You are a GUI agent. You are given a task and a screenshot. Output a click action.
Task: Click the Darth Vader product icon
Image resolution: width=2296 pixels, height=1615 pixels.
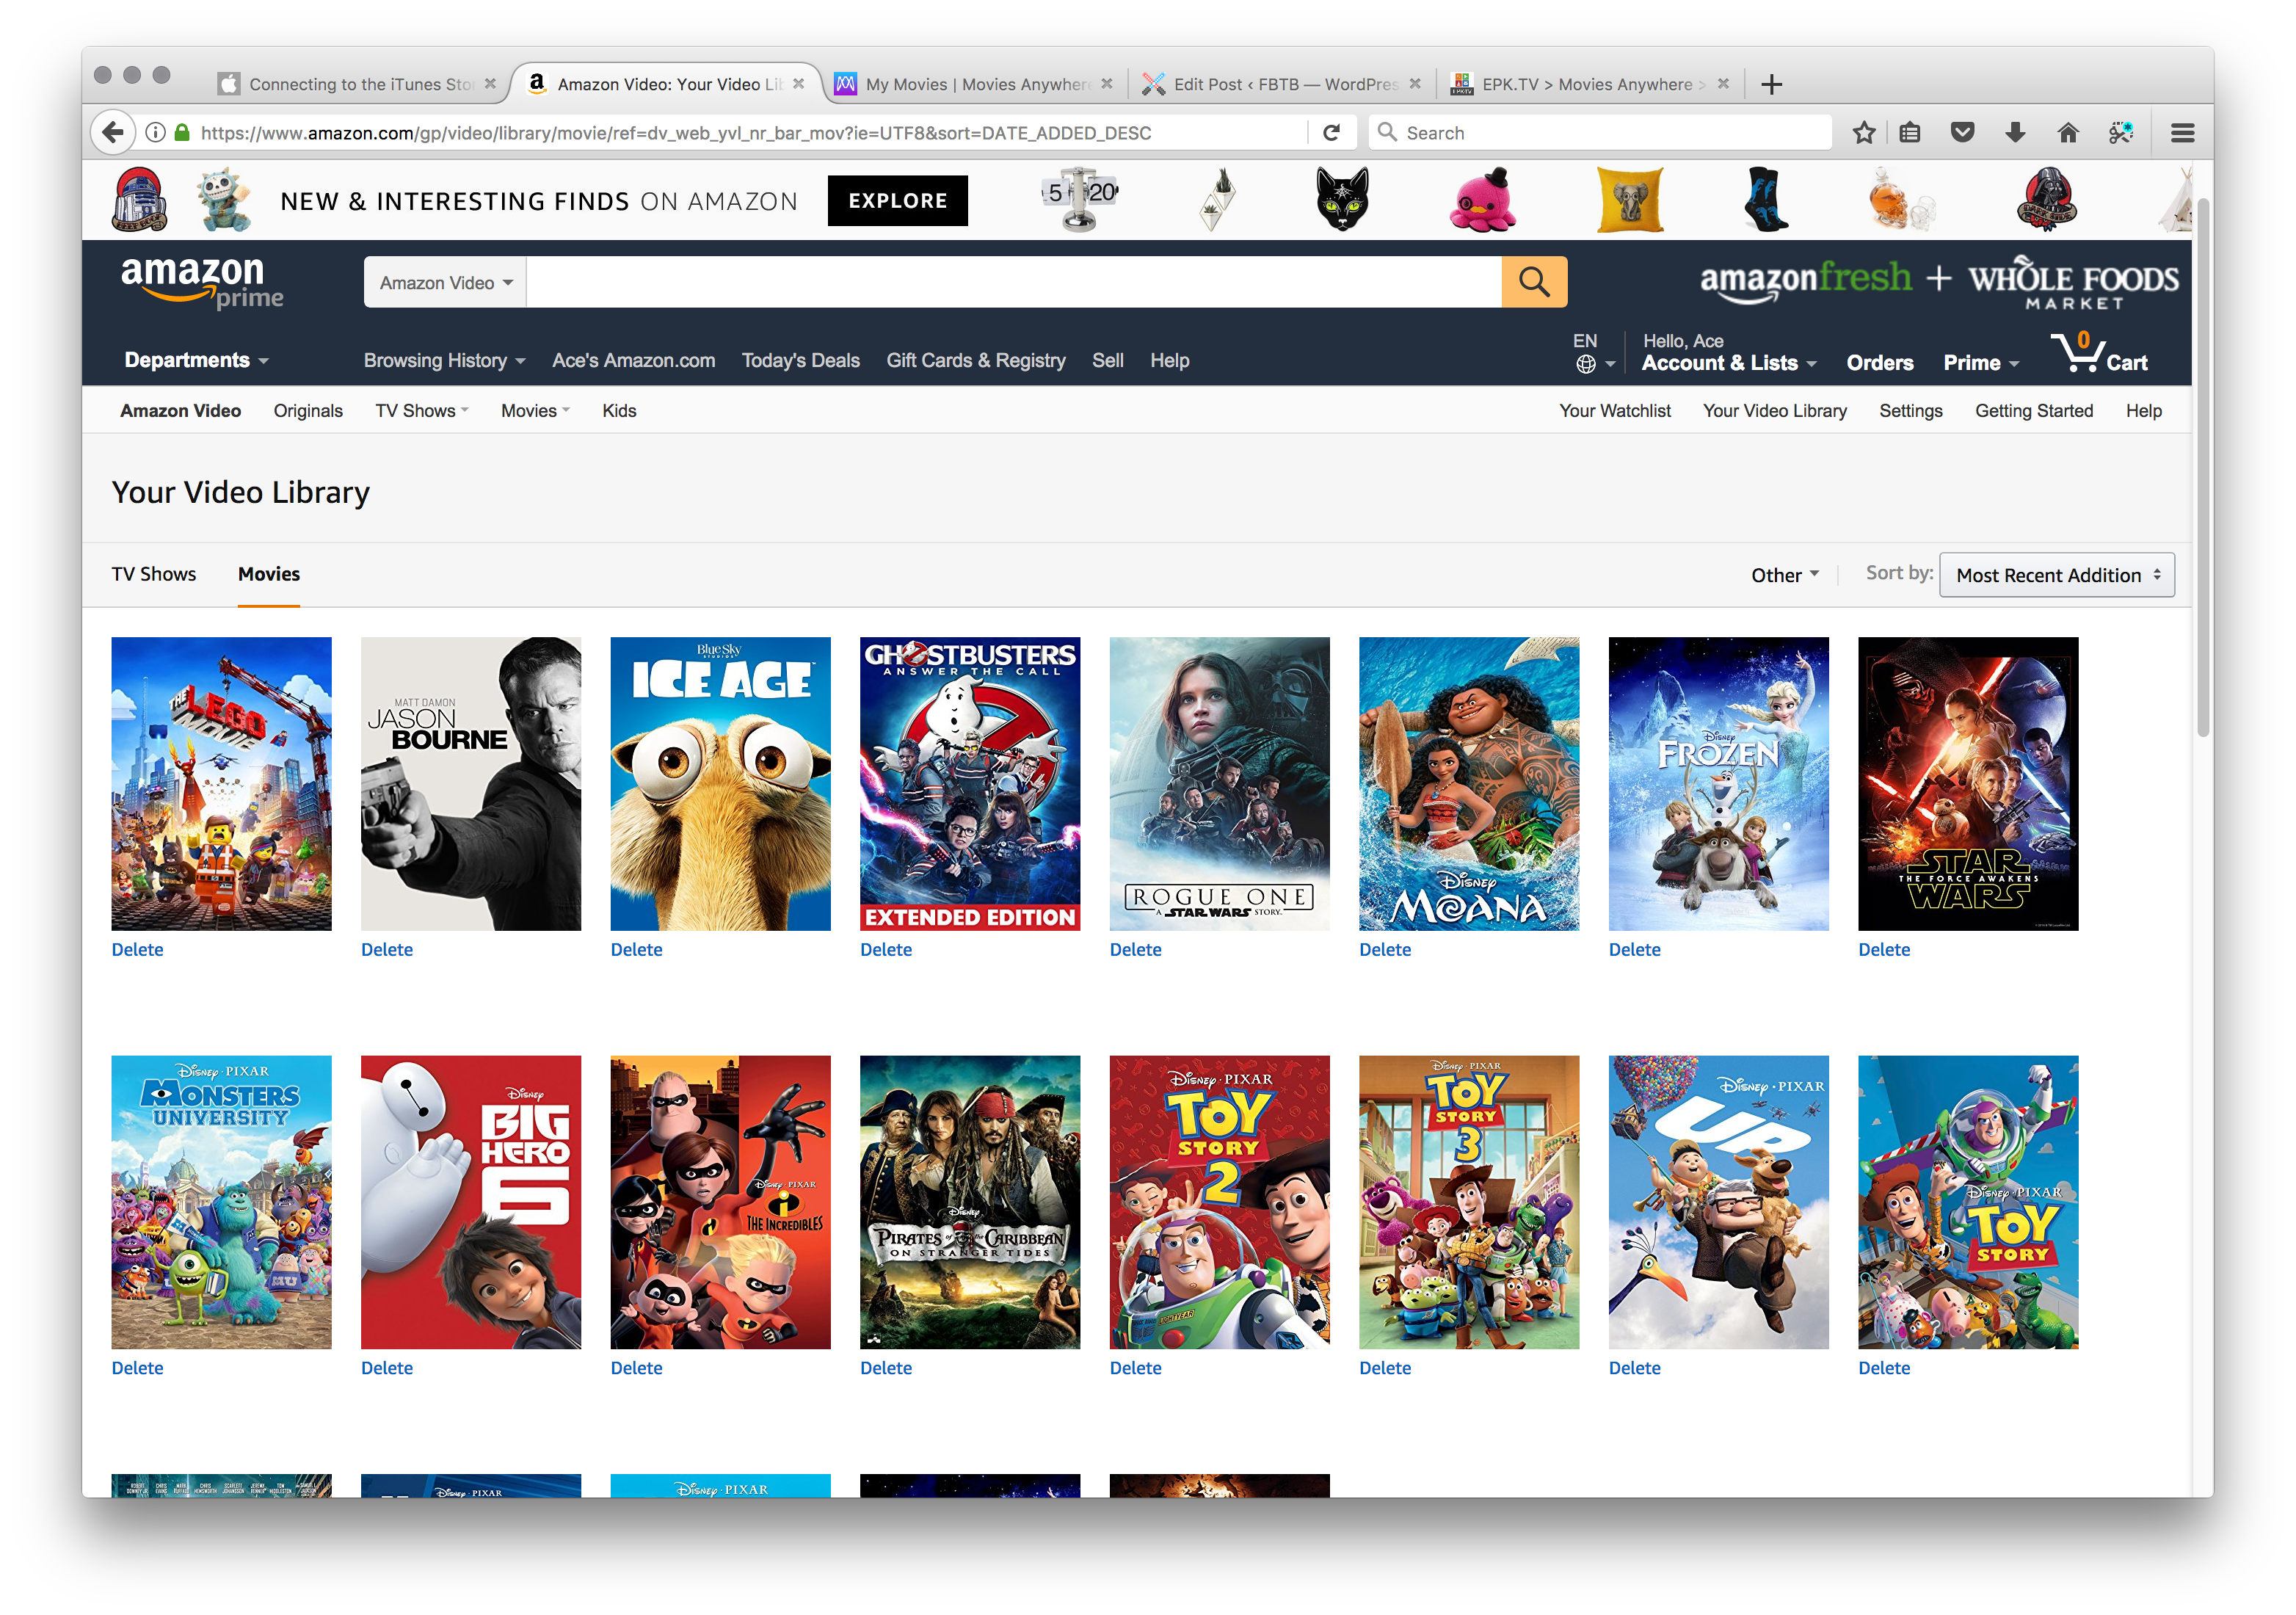point(2047,200)
